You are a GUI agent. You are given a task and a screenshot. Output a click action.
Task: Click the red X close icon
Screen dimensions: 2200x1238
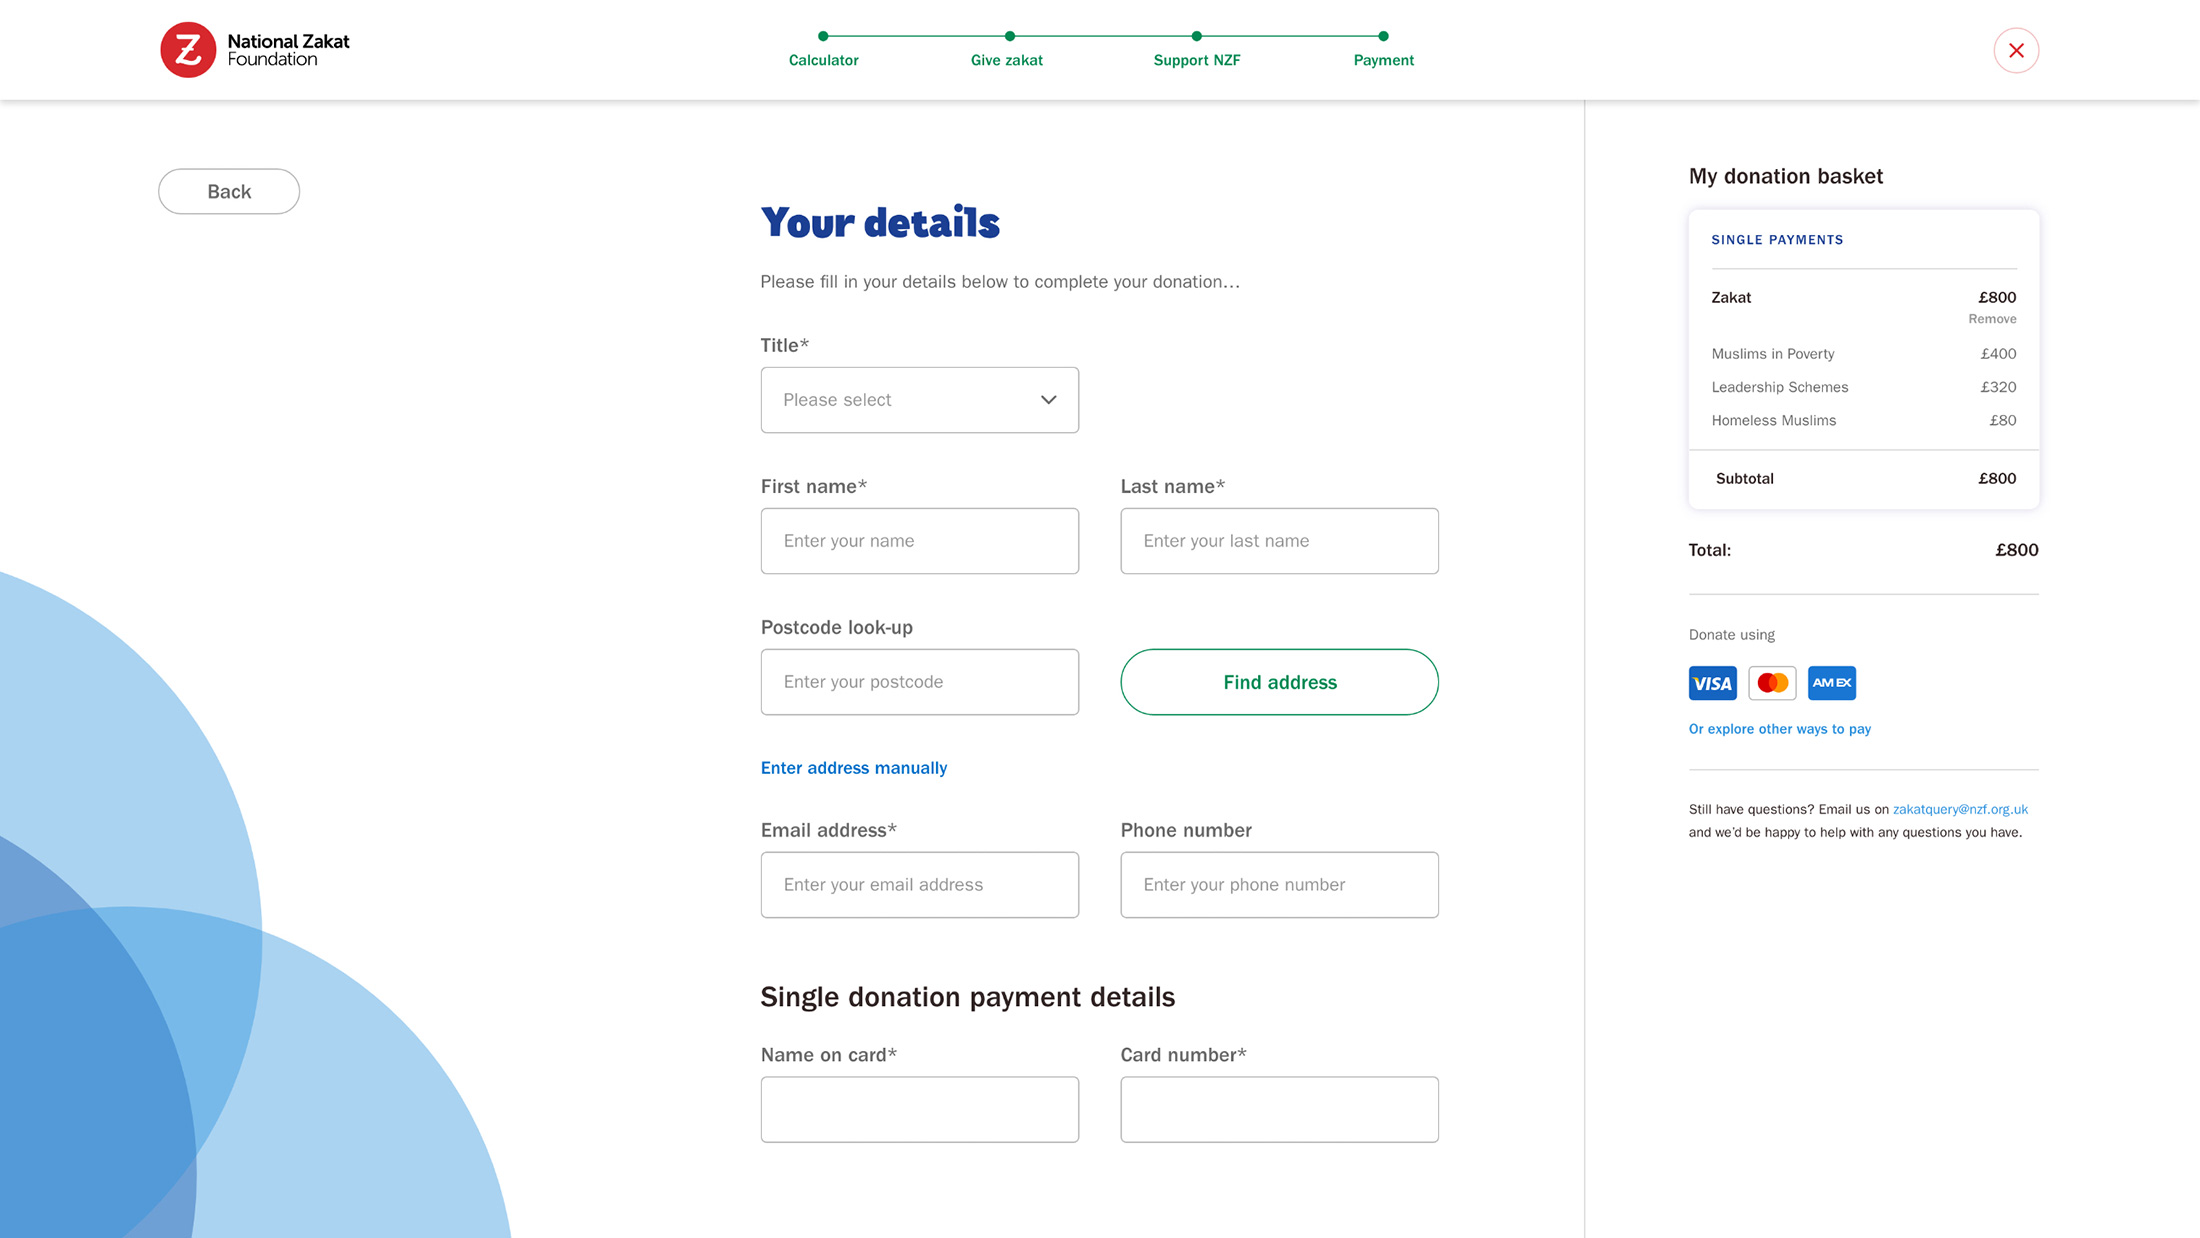click(x=2016, y=50)
